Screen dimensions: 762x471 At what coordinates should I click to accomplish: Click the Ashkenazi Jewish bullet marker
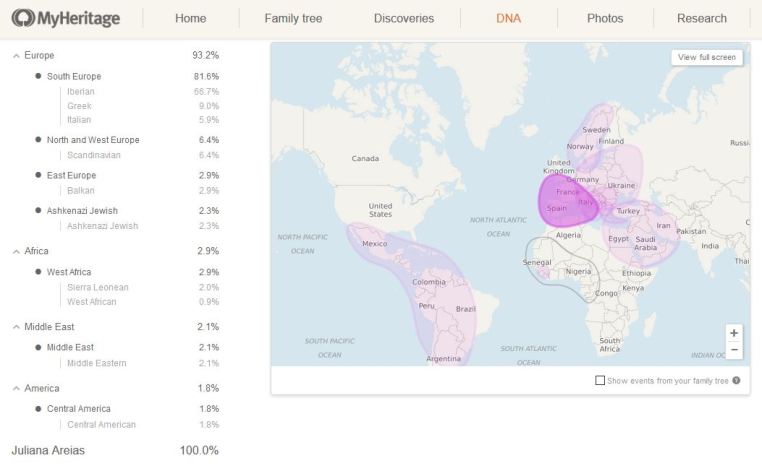click(38, 211)
